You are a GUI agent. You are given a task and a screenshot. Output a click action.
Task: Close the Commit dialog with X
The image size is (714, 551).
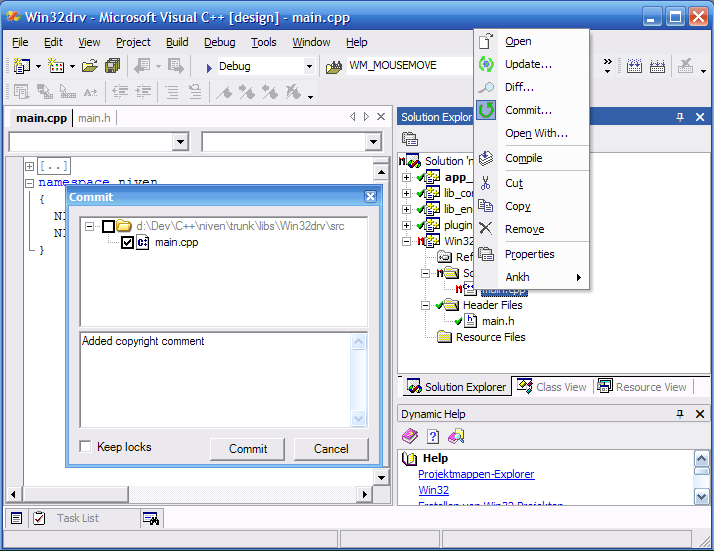pos(371,196)
